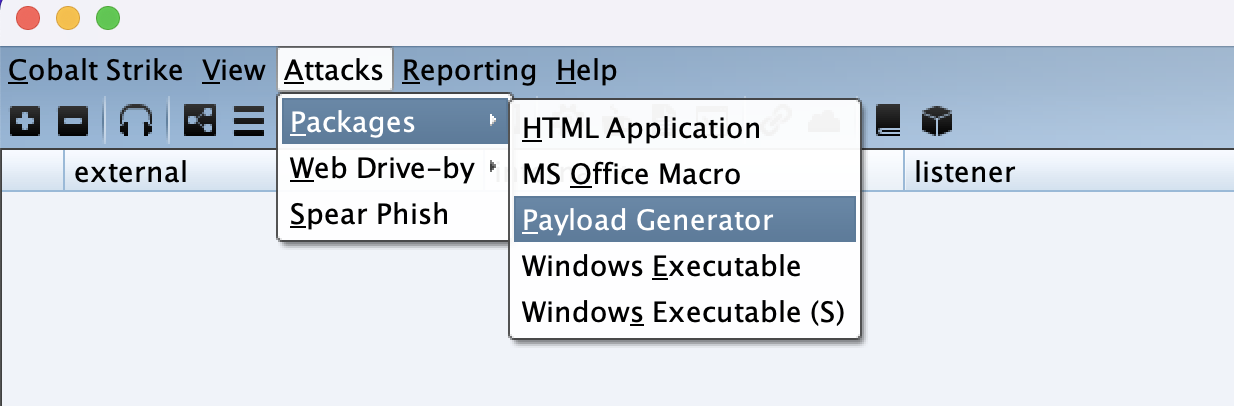1234x406 pixels.
Task: Open the Cobalt Strike menu
Action: click(97, 71)
